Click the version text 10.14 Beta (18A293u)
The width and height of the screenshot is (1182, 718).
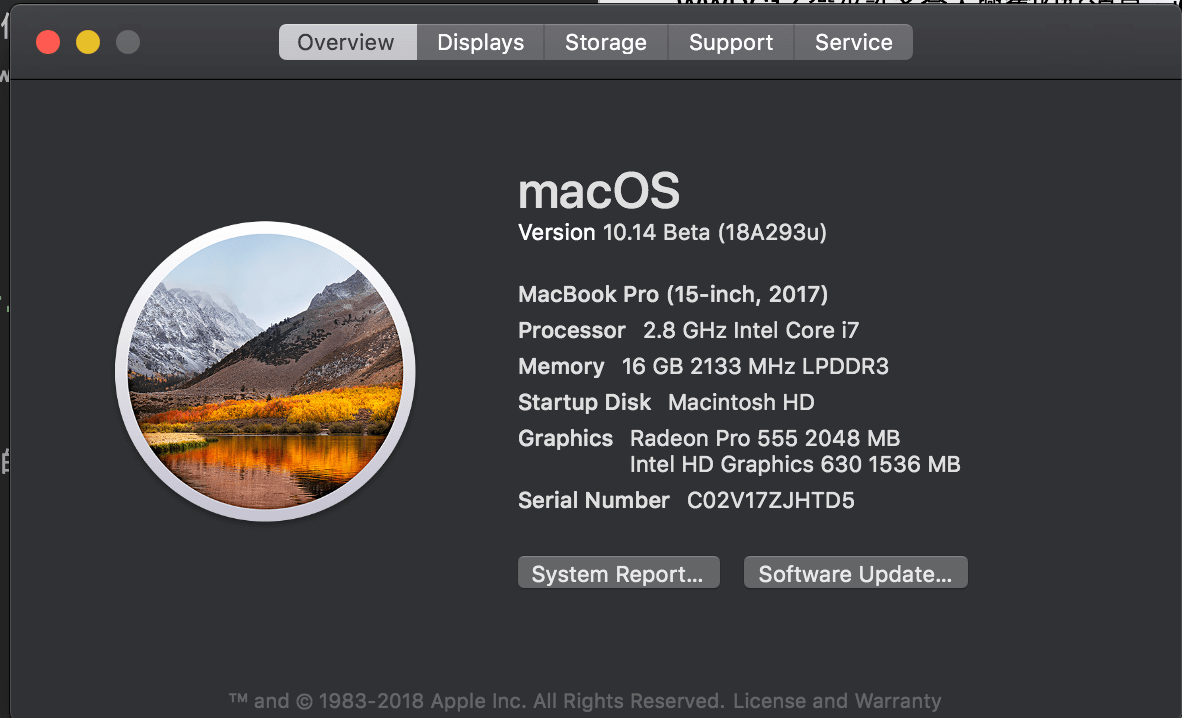click(x=715, y=232)
